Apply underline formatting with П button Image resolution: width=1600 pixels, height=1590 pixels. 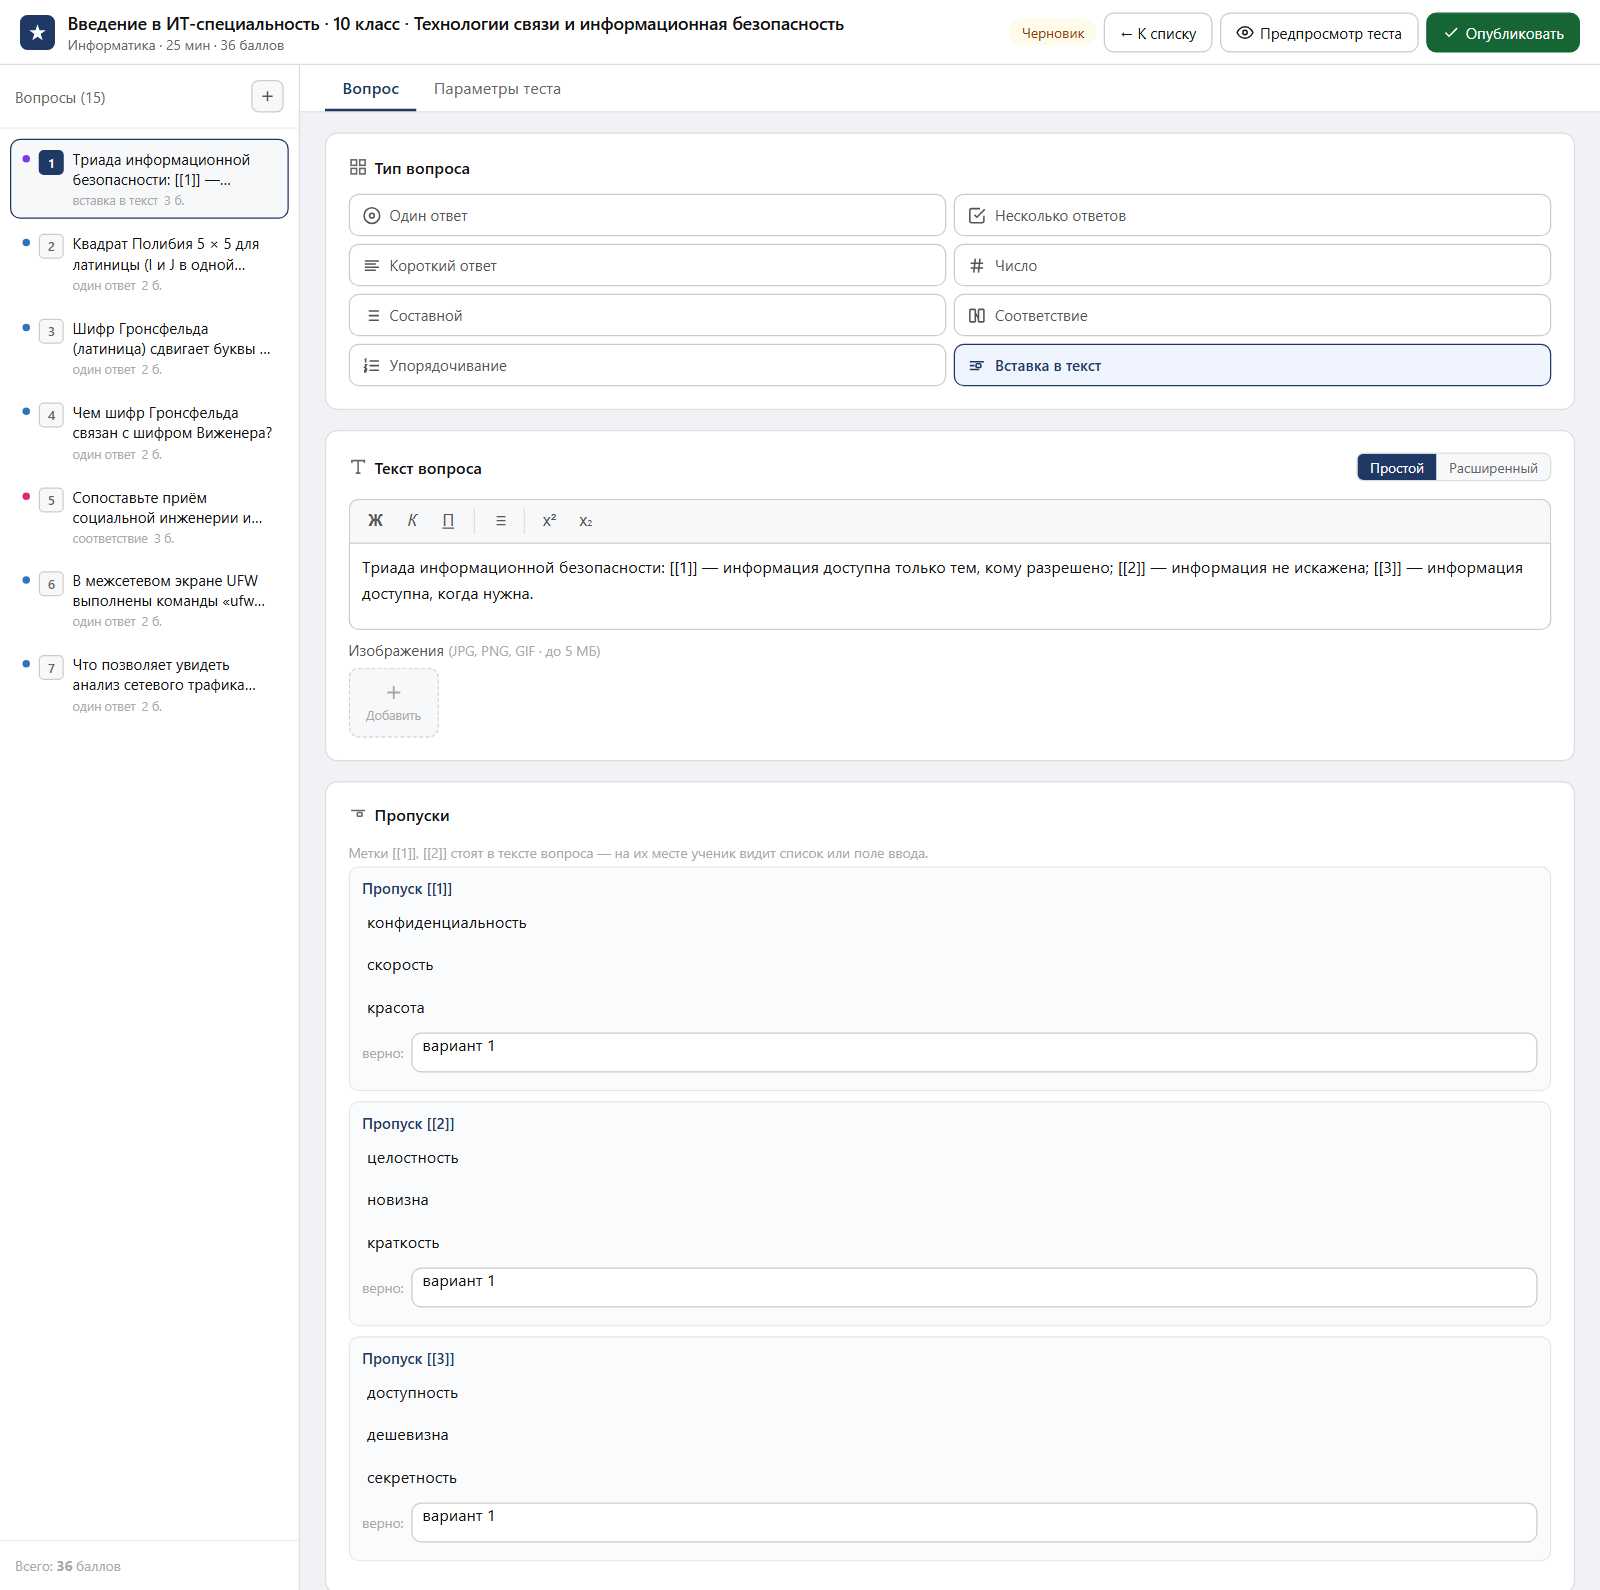coord(448,521)
